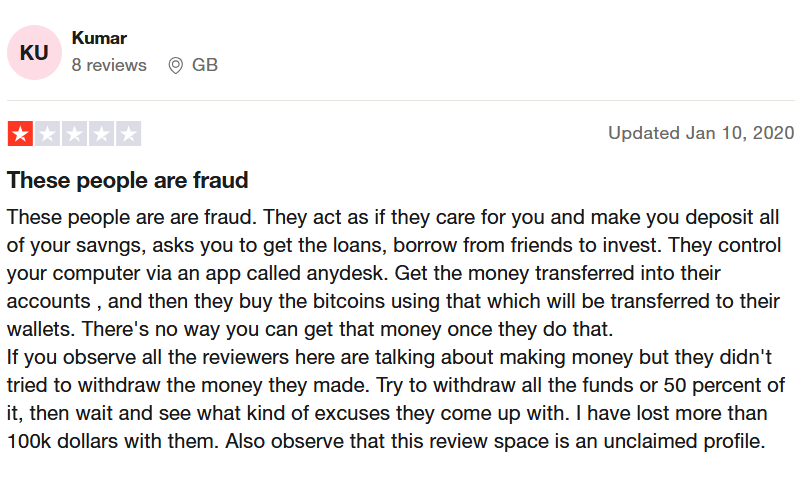Open reviewer name Kumar
809x478 pixels.
99,38
